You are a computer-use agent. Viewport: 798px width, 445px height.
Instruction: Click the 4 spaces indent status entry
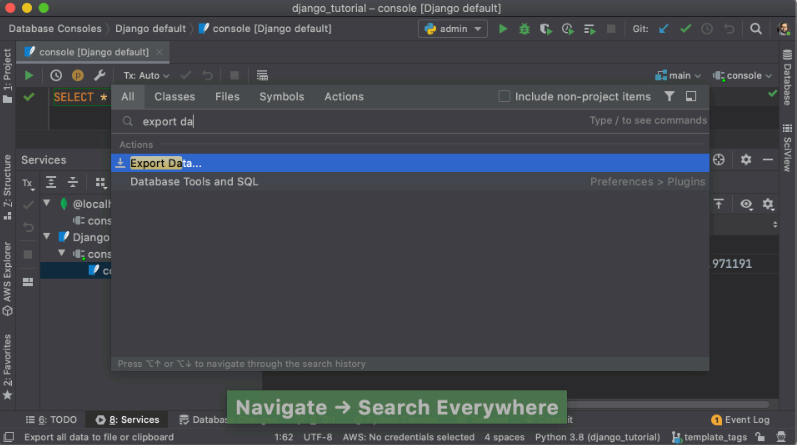click(x=504, y=437)
